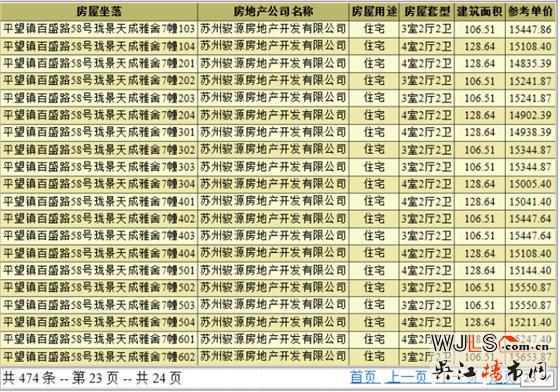Screen dimensions: 560x392
Task: Select price 15447.64 in row 402
Action: (530, 219)
